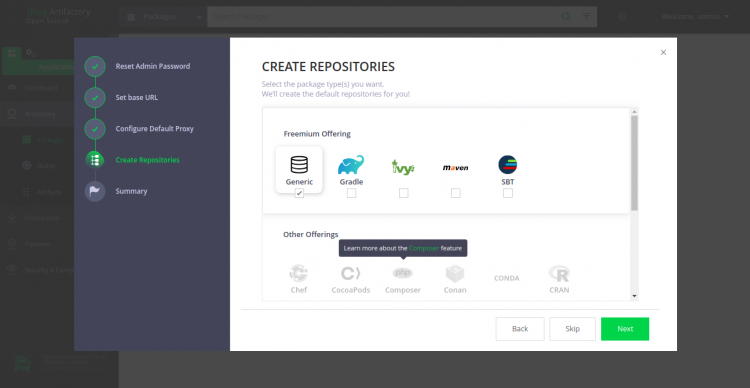
Task: Open Artifactory in the sidebar
Action: 41,114
